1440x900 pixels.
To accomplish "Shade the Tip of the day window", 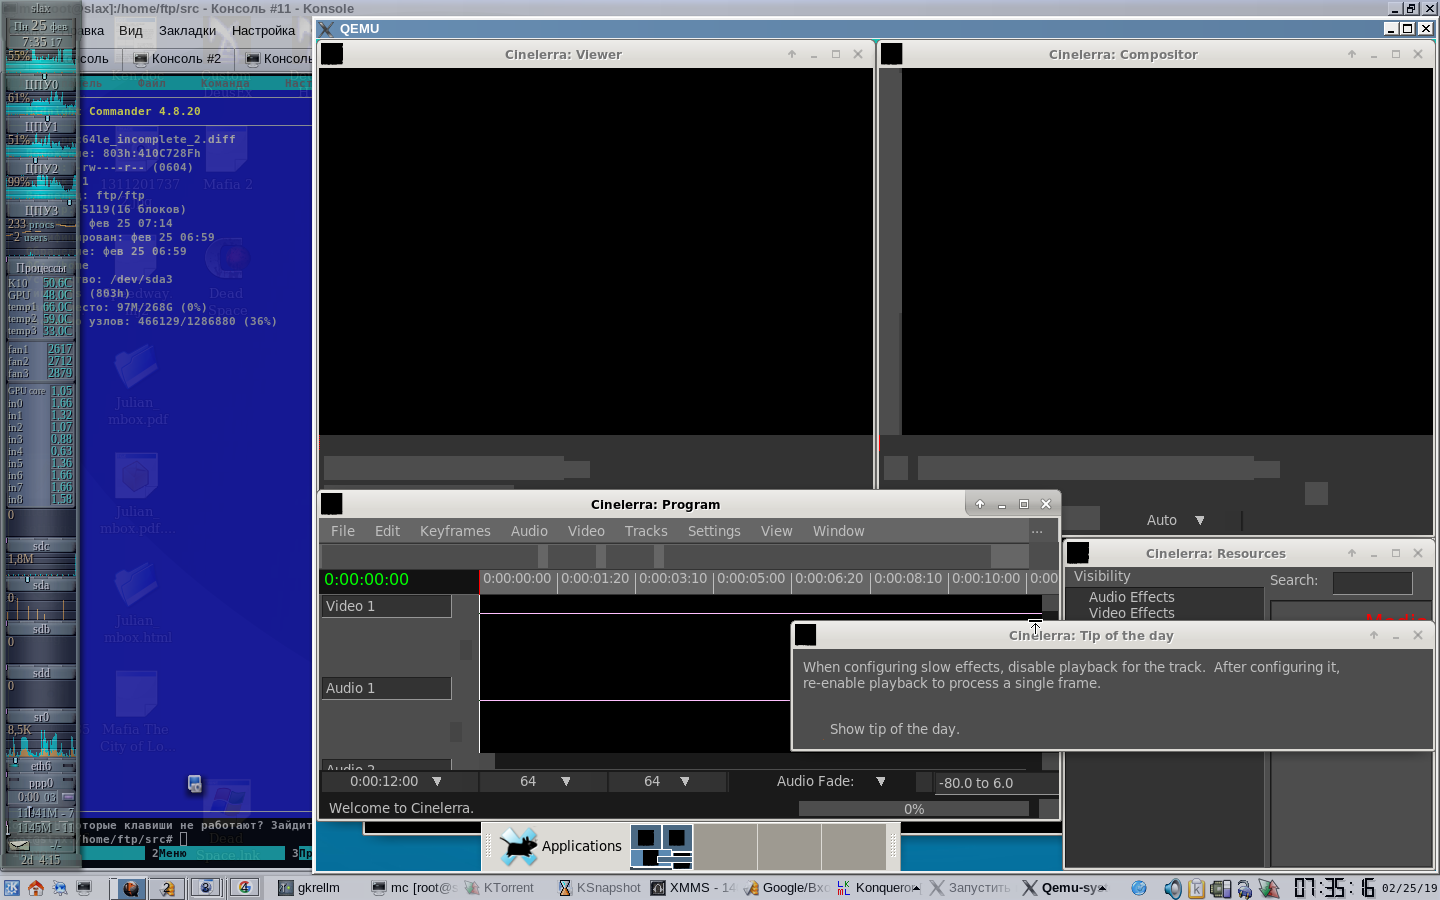I will point(1374,635).
